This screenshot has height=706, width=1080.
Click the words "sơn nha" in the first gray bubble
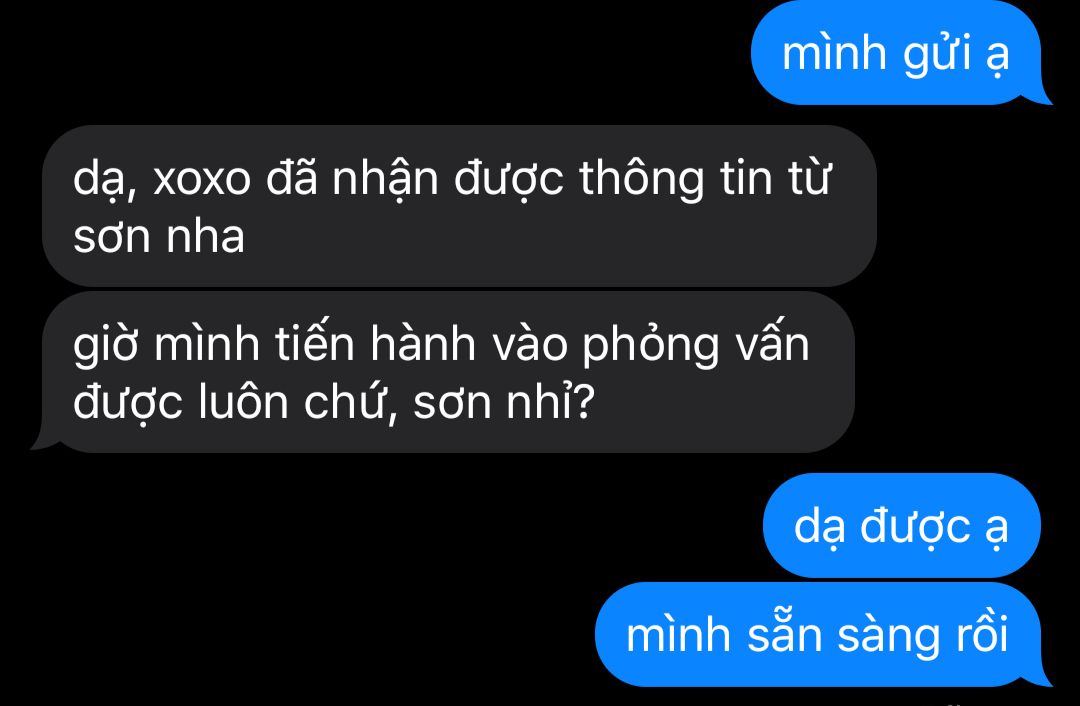[159, 236]
